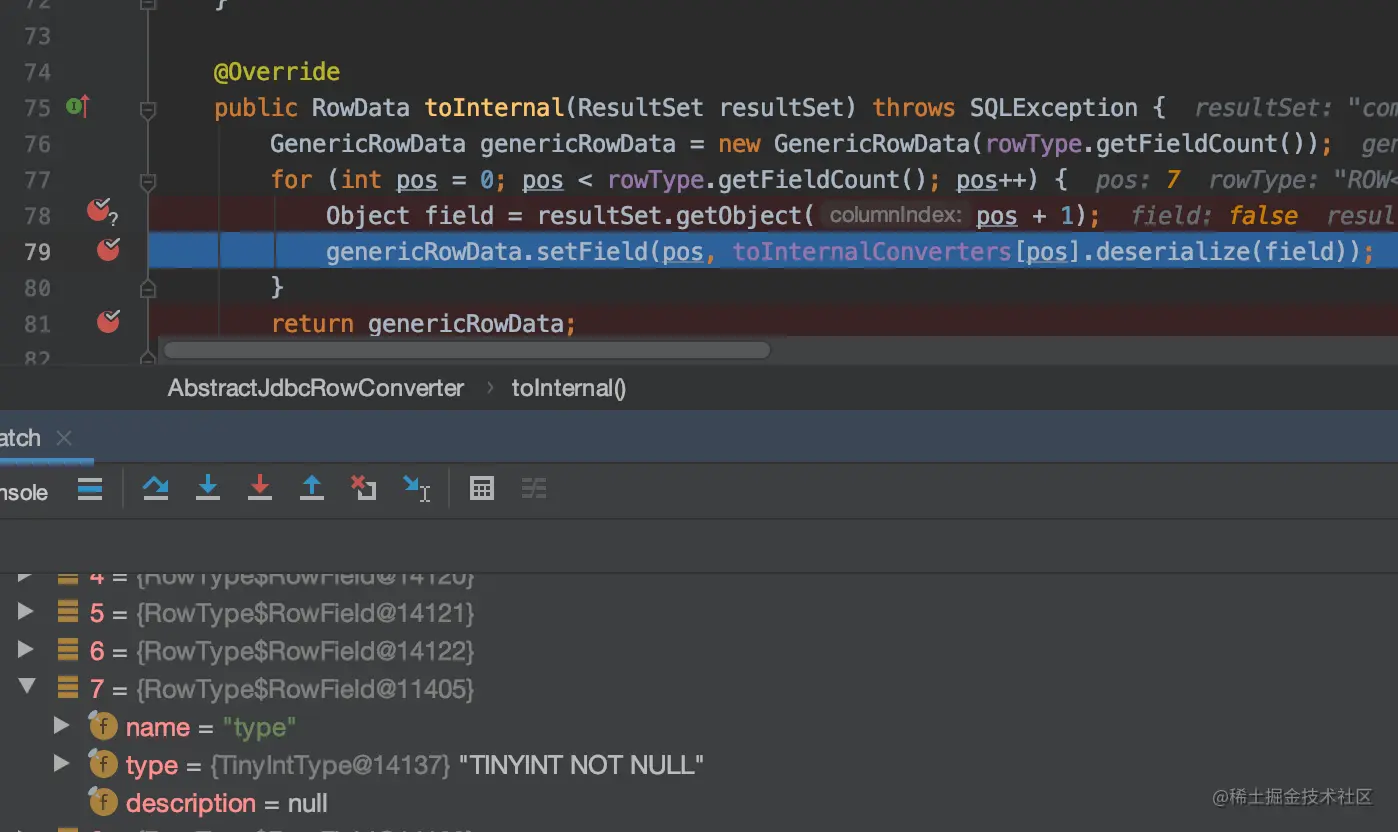Click the array element icon of row 6
Screen dimensions: 1398x832
click(67, 650)
